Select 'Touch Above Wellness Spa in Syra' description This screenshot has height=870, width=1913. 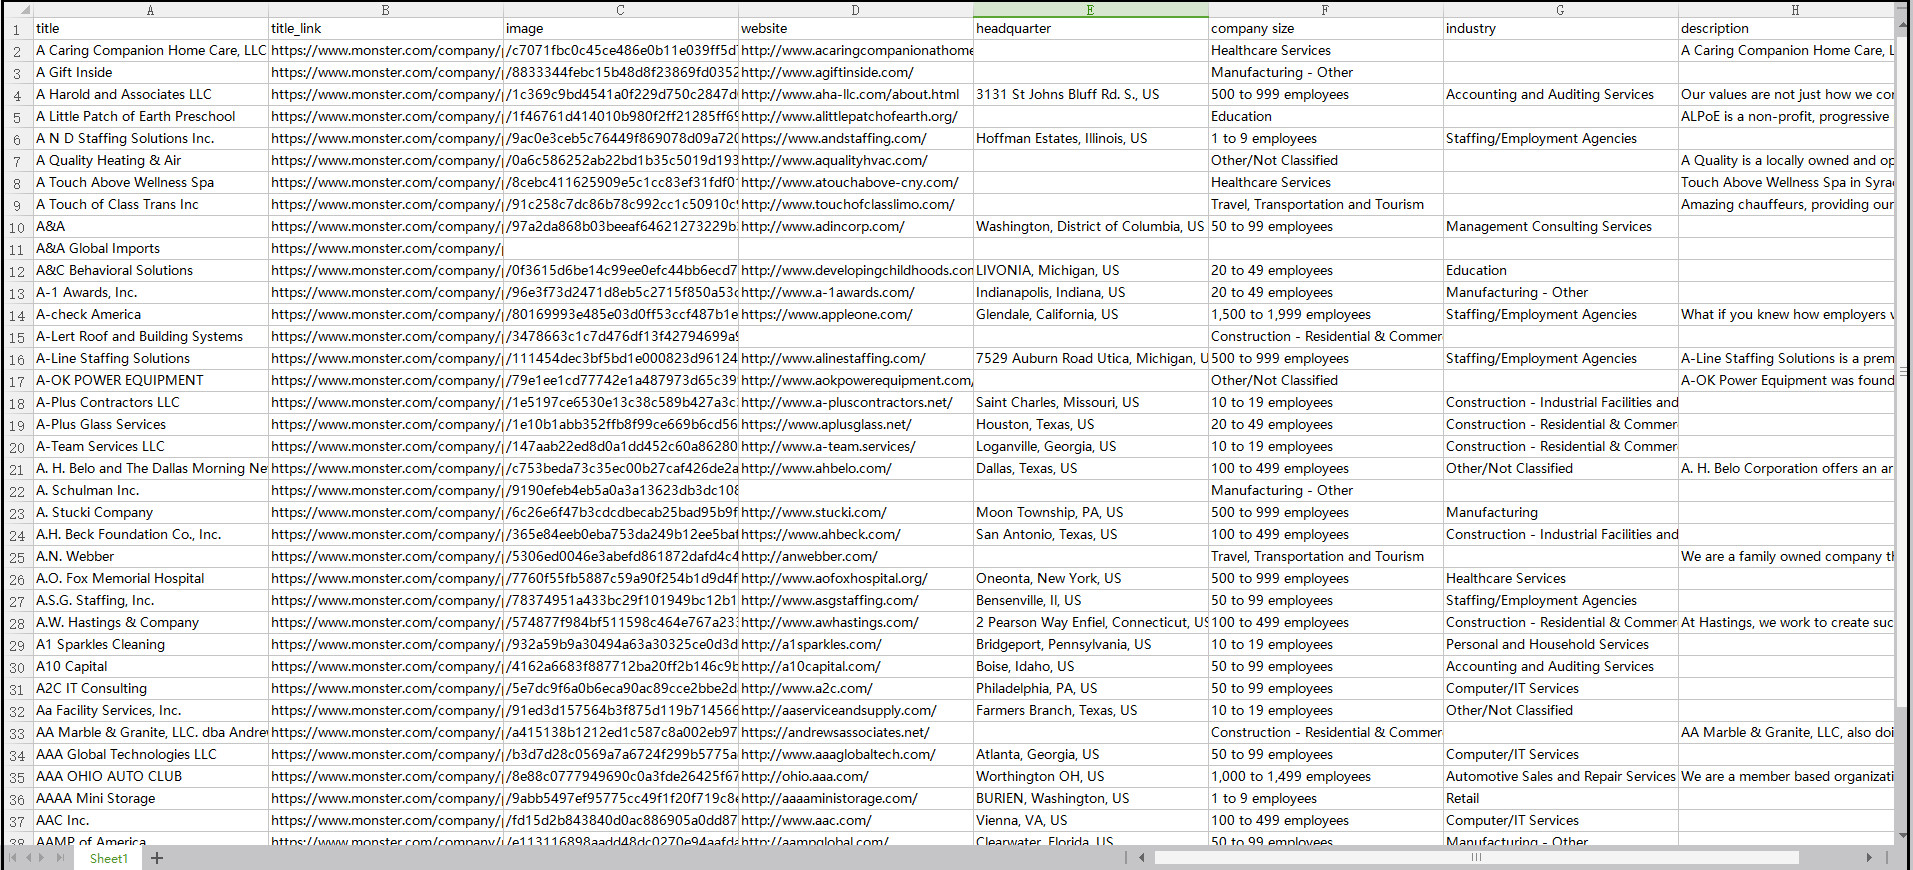click(x=1786, y=183)
